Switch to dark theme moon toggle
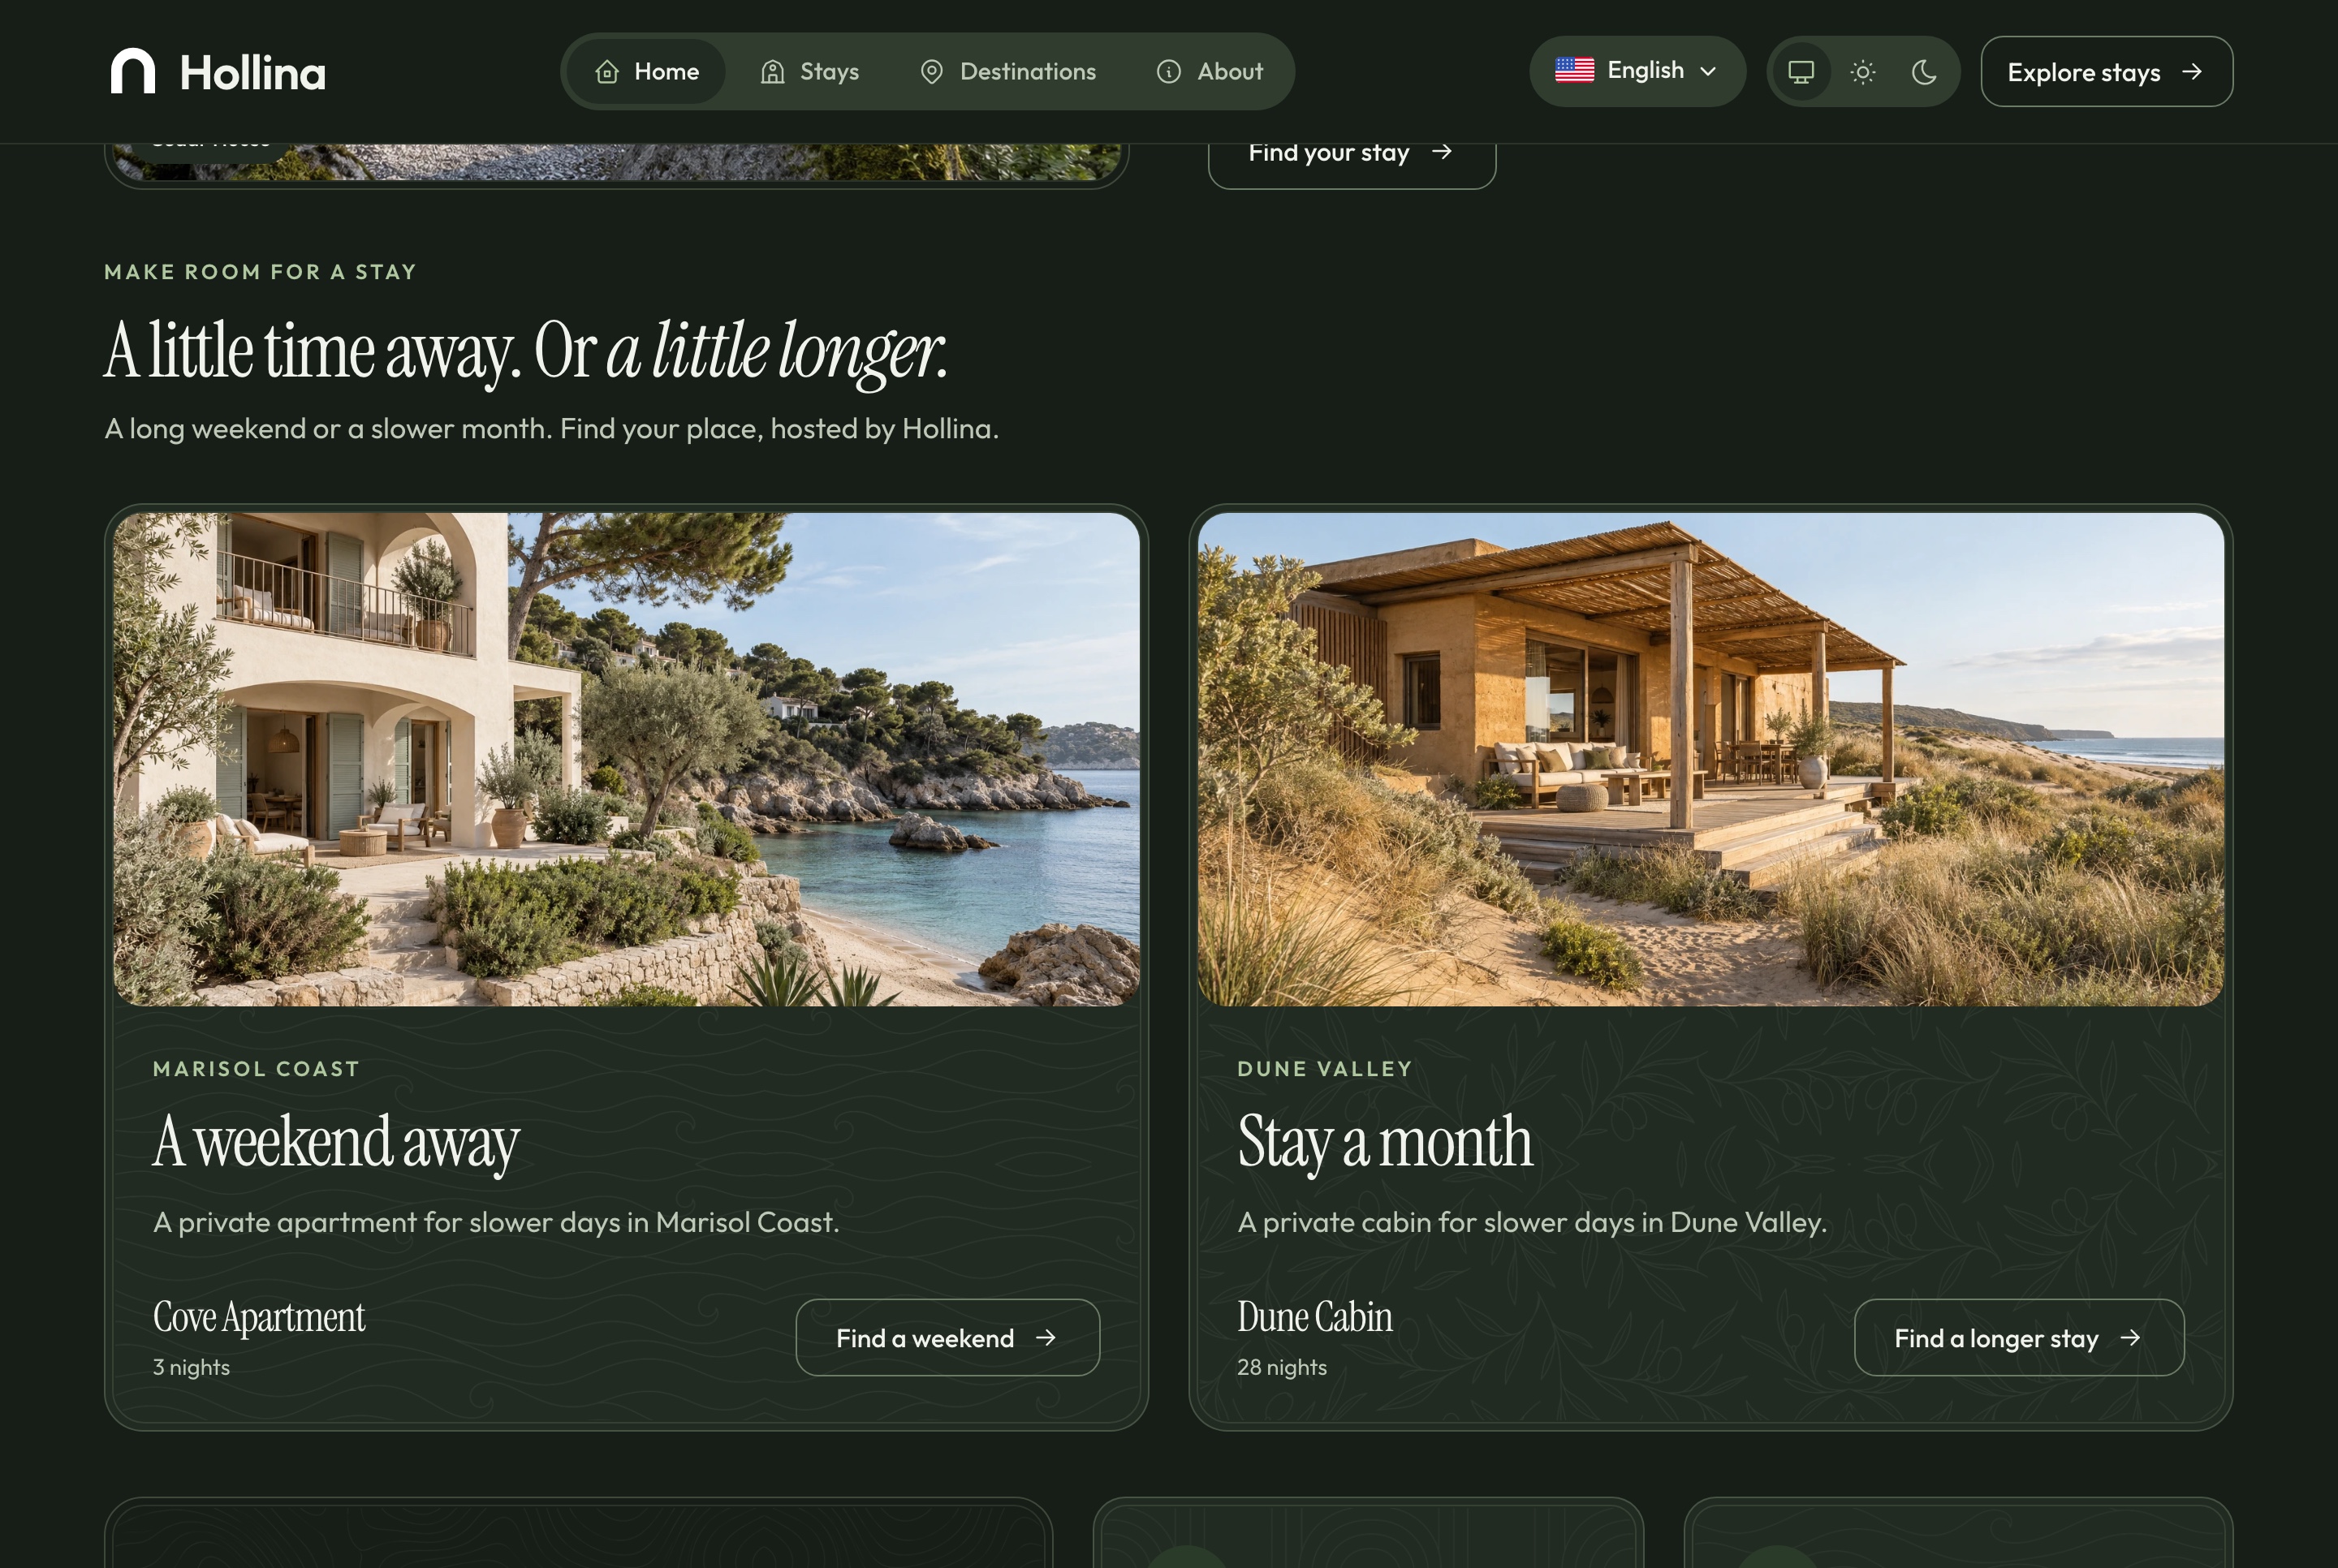This screenshot has width=2338, height=1568. pyautogui.click(x=1923, y=72)
